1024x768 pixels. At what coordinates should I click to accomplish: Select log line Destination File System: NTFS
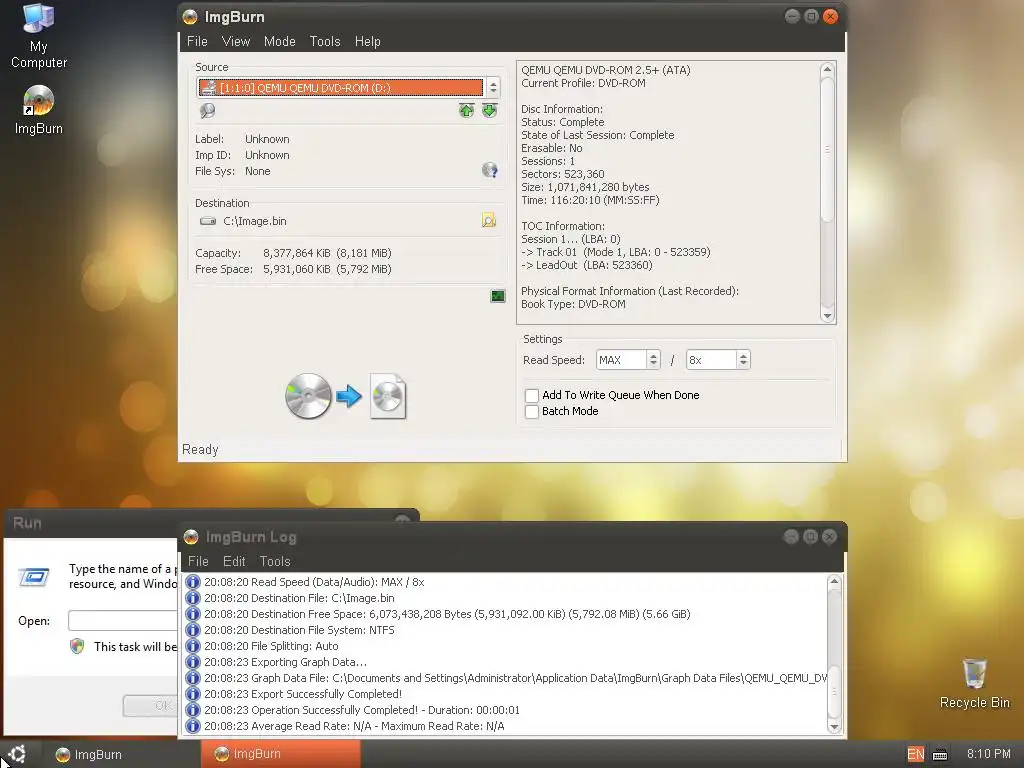coord(299,630)
